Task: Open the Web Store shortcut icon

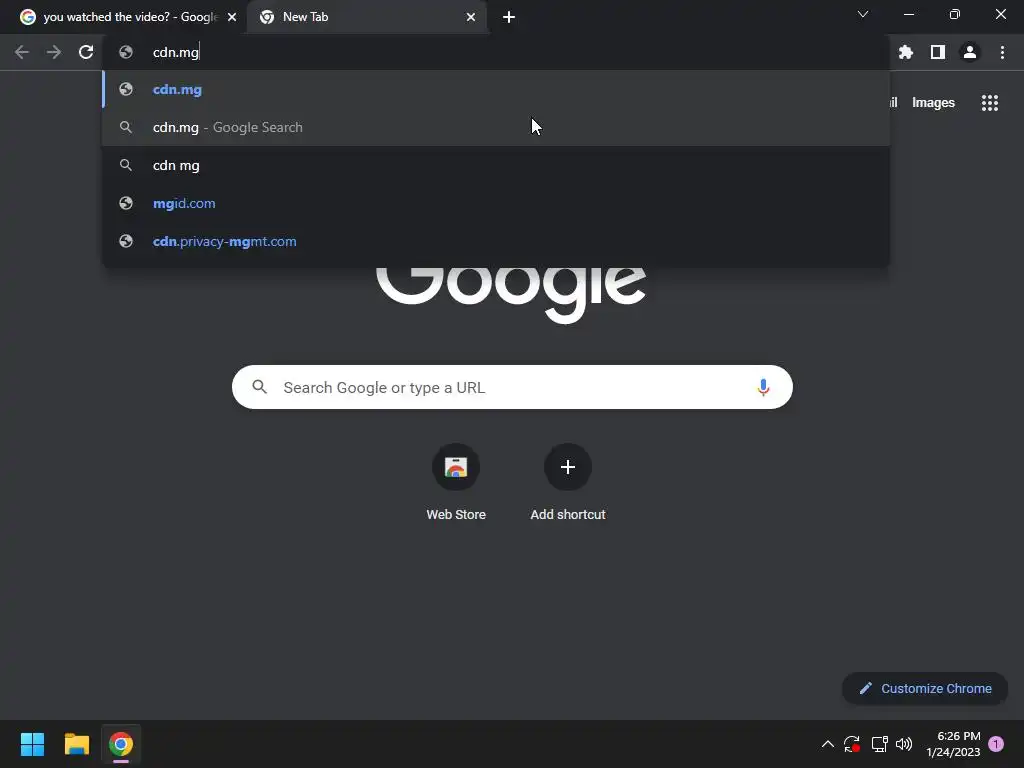Action: [x=456, y=467]
